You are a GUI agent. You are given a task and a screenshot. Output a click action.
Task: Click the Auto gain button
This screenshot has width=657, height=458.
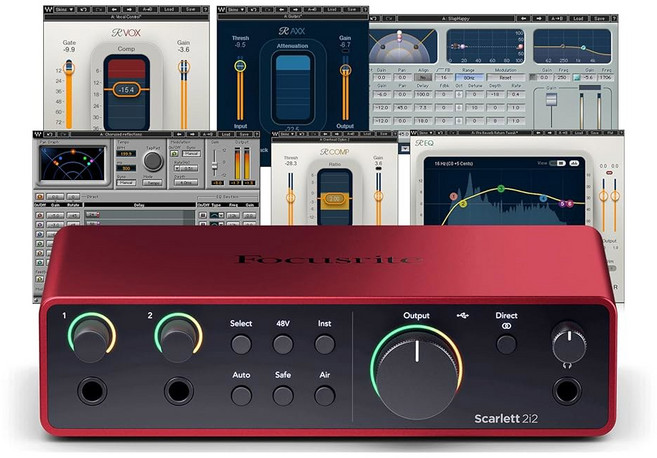click(x=241, y=396)
